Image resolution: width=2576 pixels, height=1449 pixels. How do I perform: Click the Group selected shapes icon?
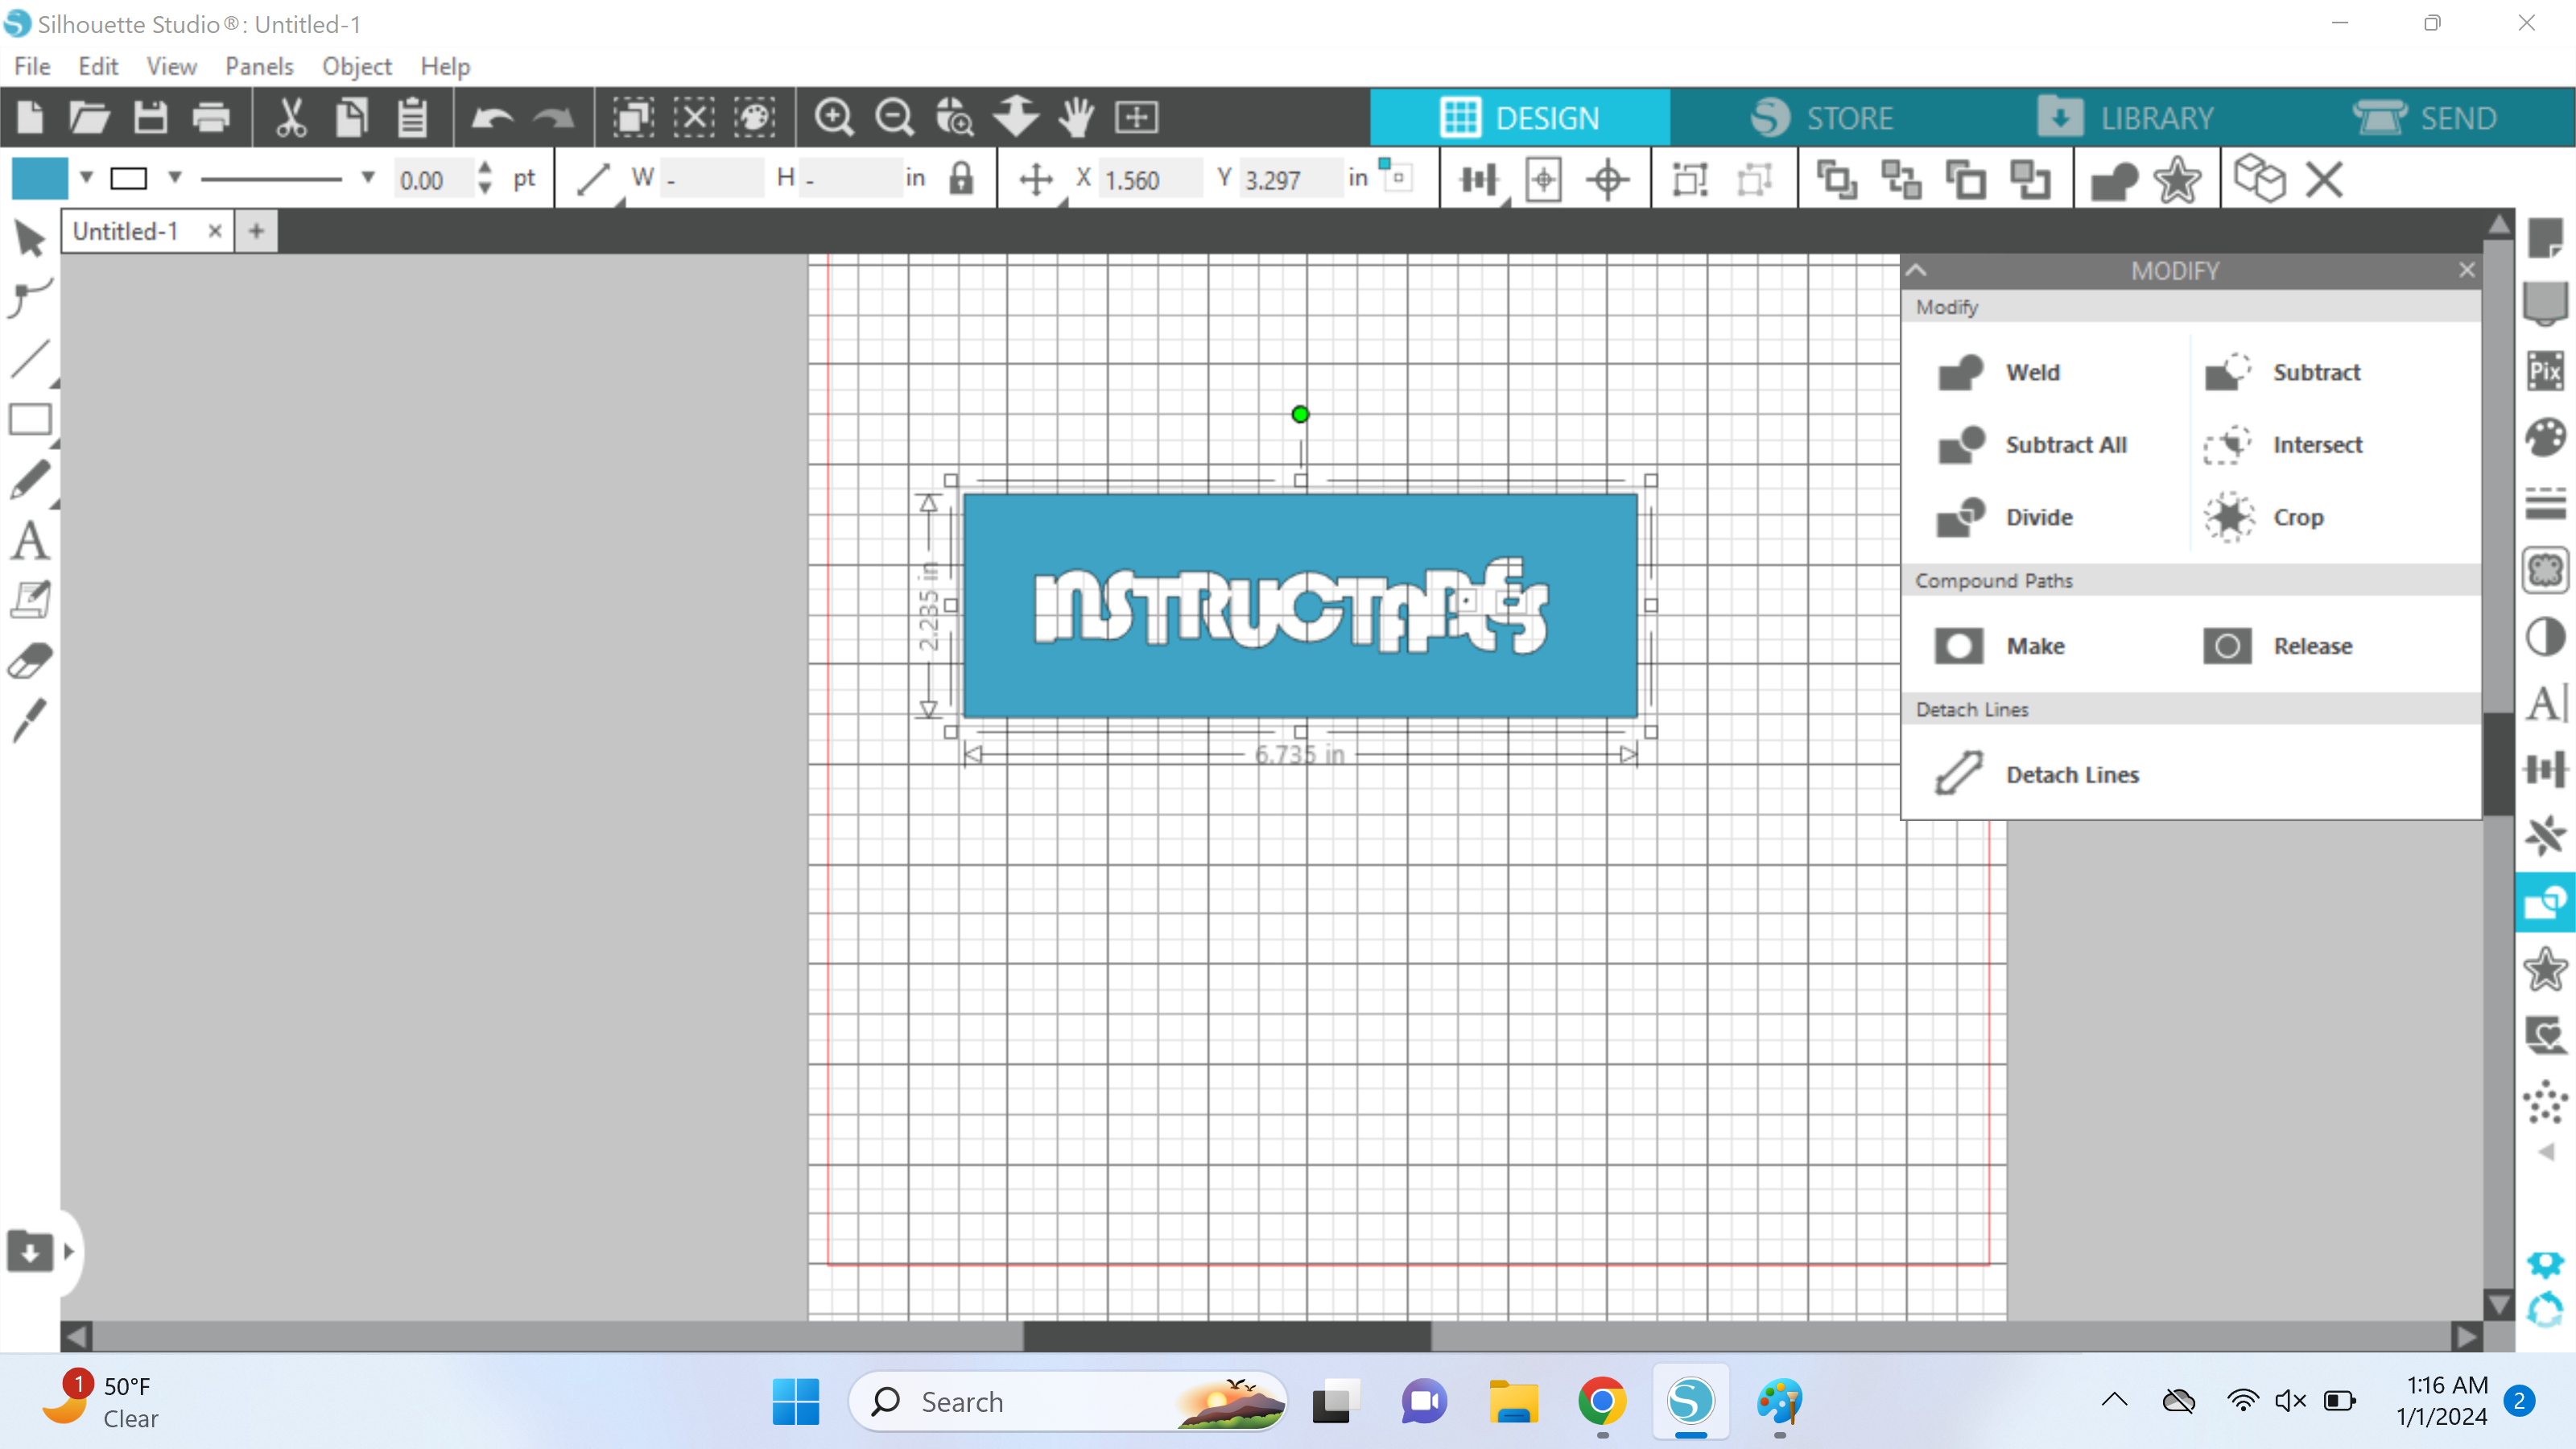[1690, 180]
